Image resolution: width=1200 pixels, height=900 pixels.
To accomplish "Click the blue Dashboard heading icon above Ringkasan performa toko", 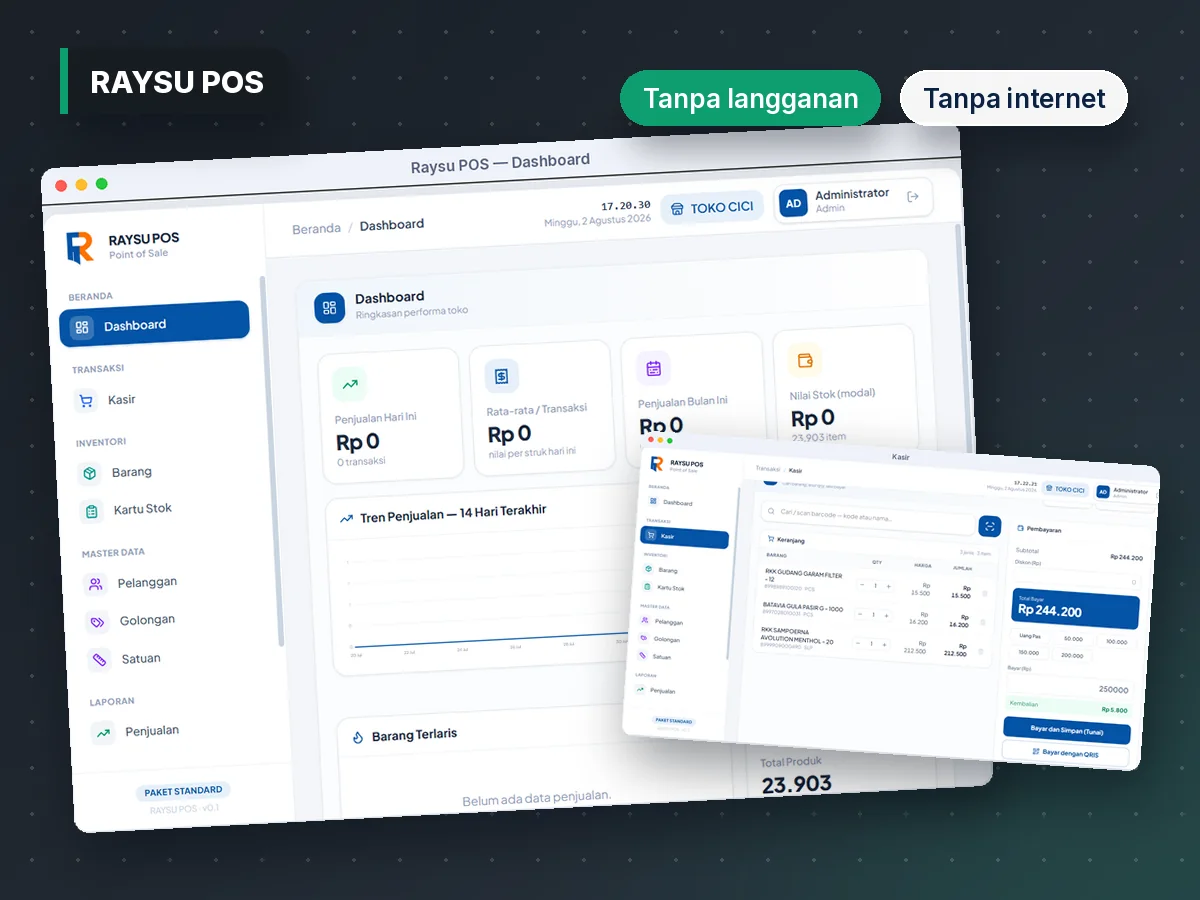I will point(329,308).
